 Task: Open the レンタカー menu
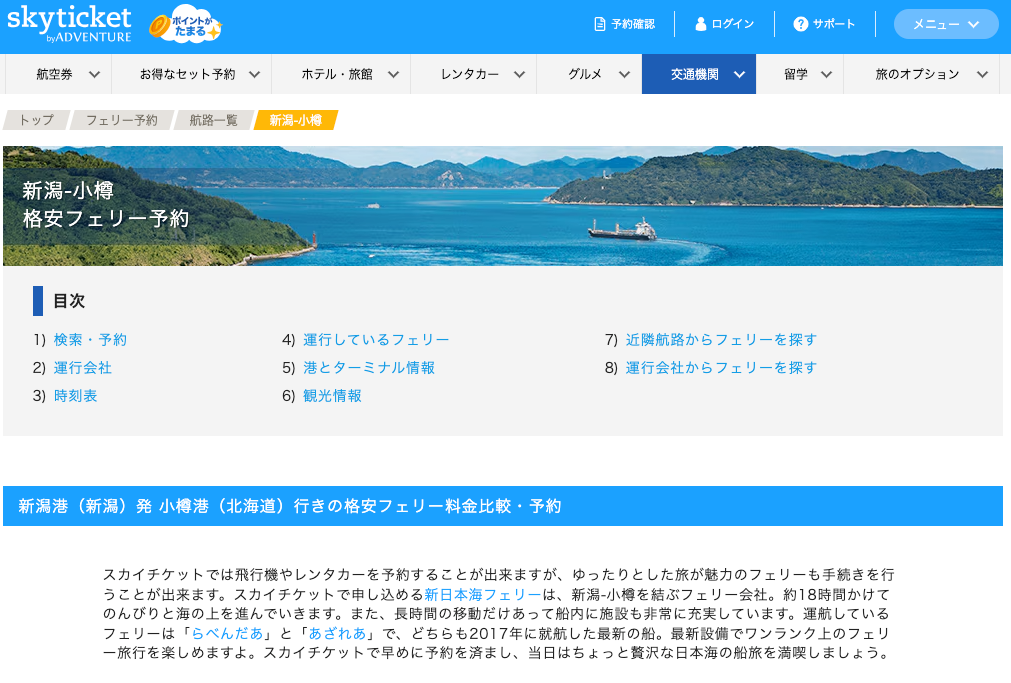pos(482,74)
